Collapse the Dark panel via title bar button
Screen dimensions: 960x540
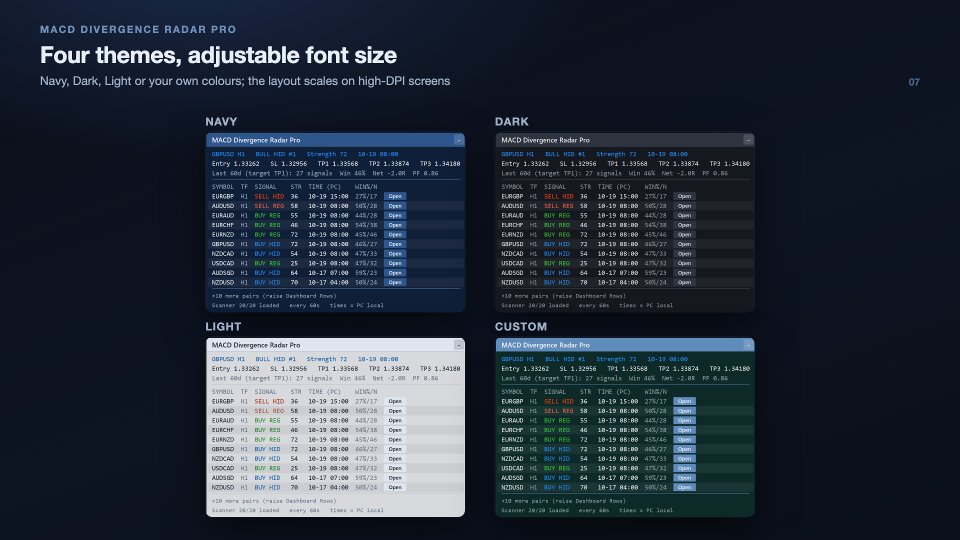point(748,140)
